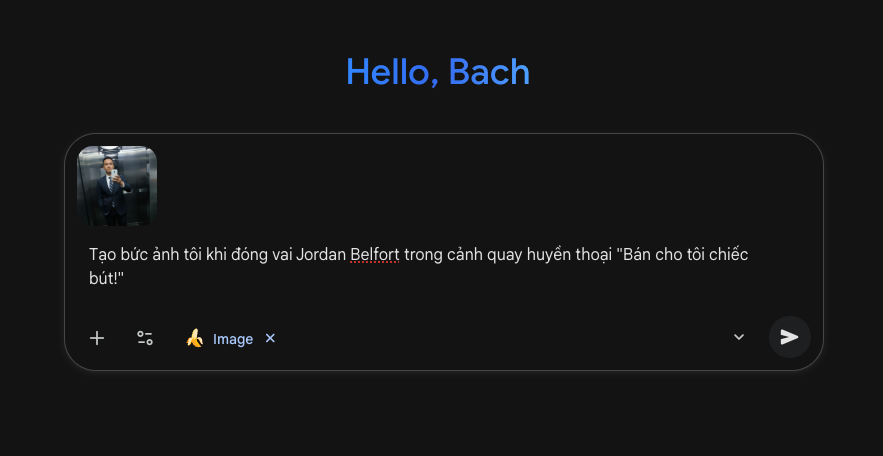This screenshot has width=883, height=456.
Task: Click the Image chip label
Action: coord(233,339)
